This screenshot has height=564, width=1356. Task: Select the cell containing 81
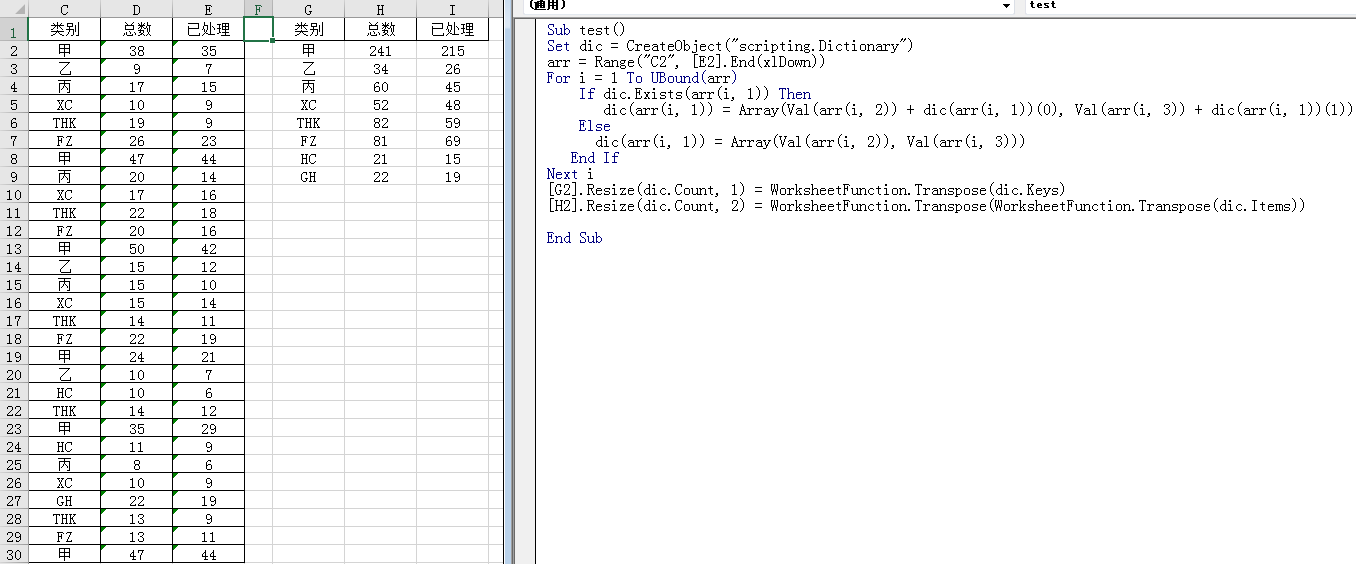(381, 141)
